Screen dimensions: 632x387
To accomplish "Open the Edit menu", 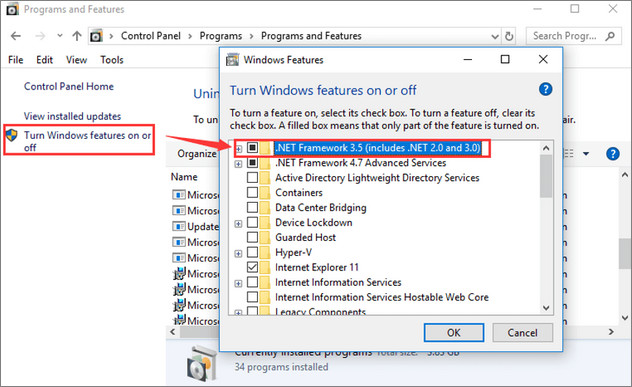I will click(x=44, y=60).
